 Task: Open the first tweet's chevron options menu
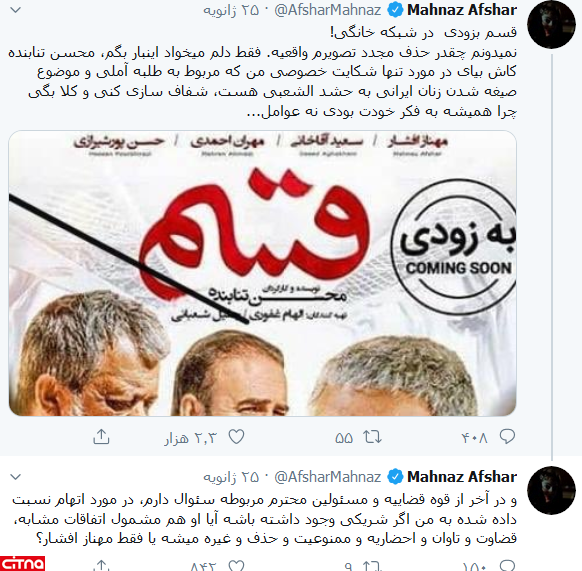(x=16, y=10)
